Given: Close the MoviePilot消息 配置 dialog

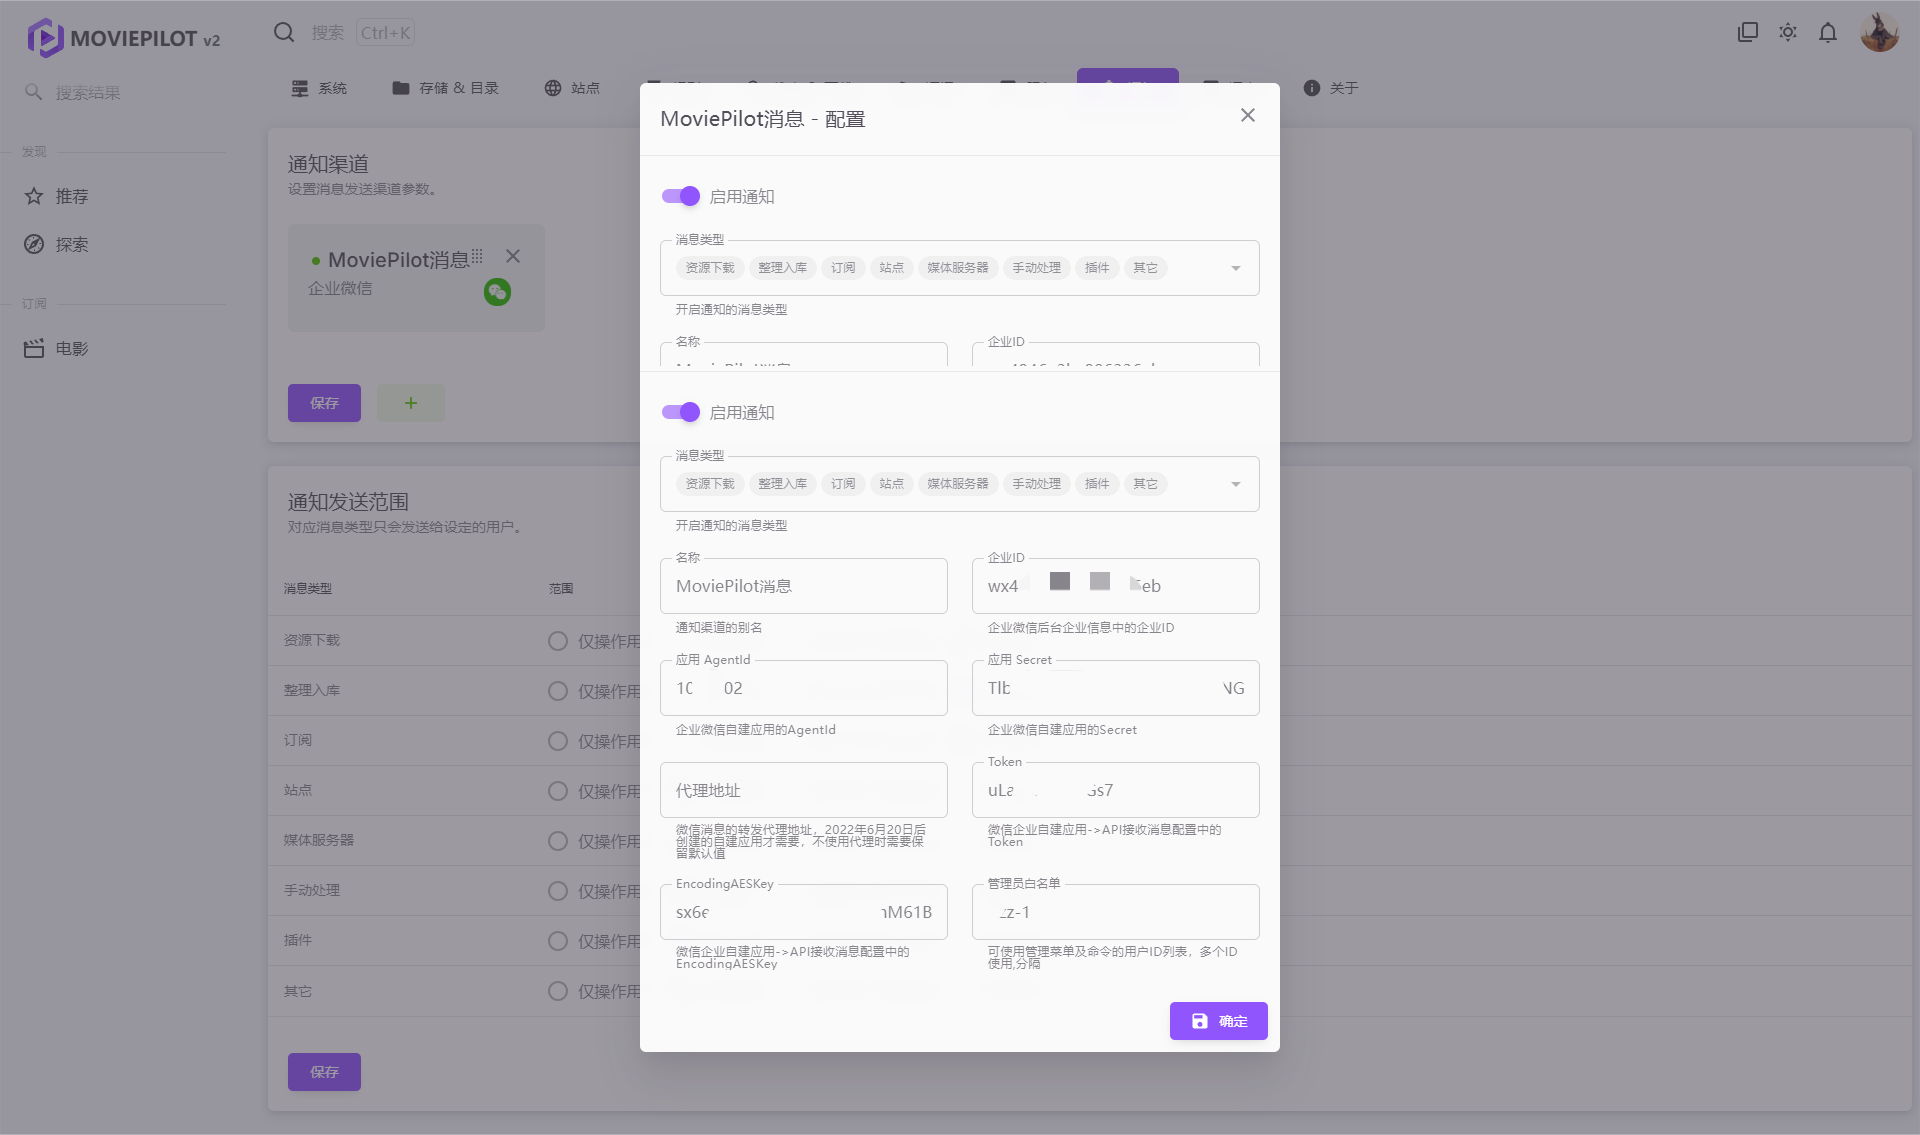Looking at the screenshot, I should click(x=1247, y=115).
